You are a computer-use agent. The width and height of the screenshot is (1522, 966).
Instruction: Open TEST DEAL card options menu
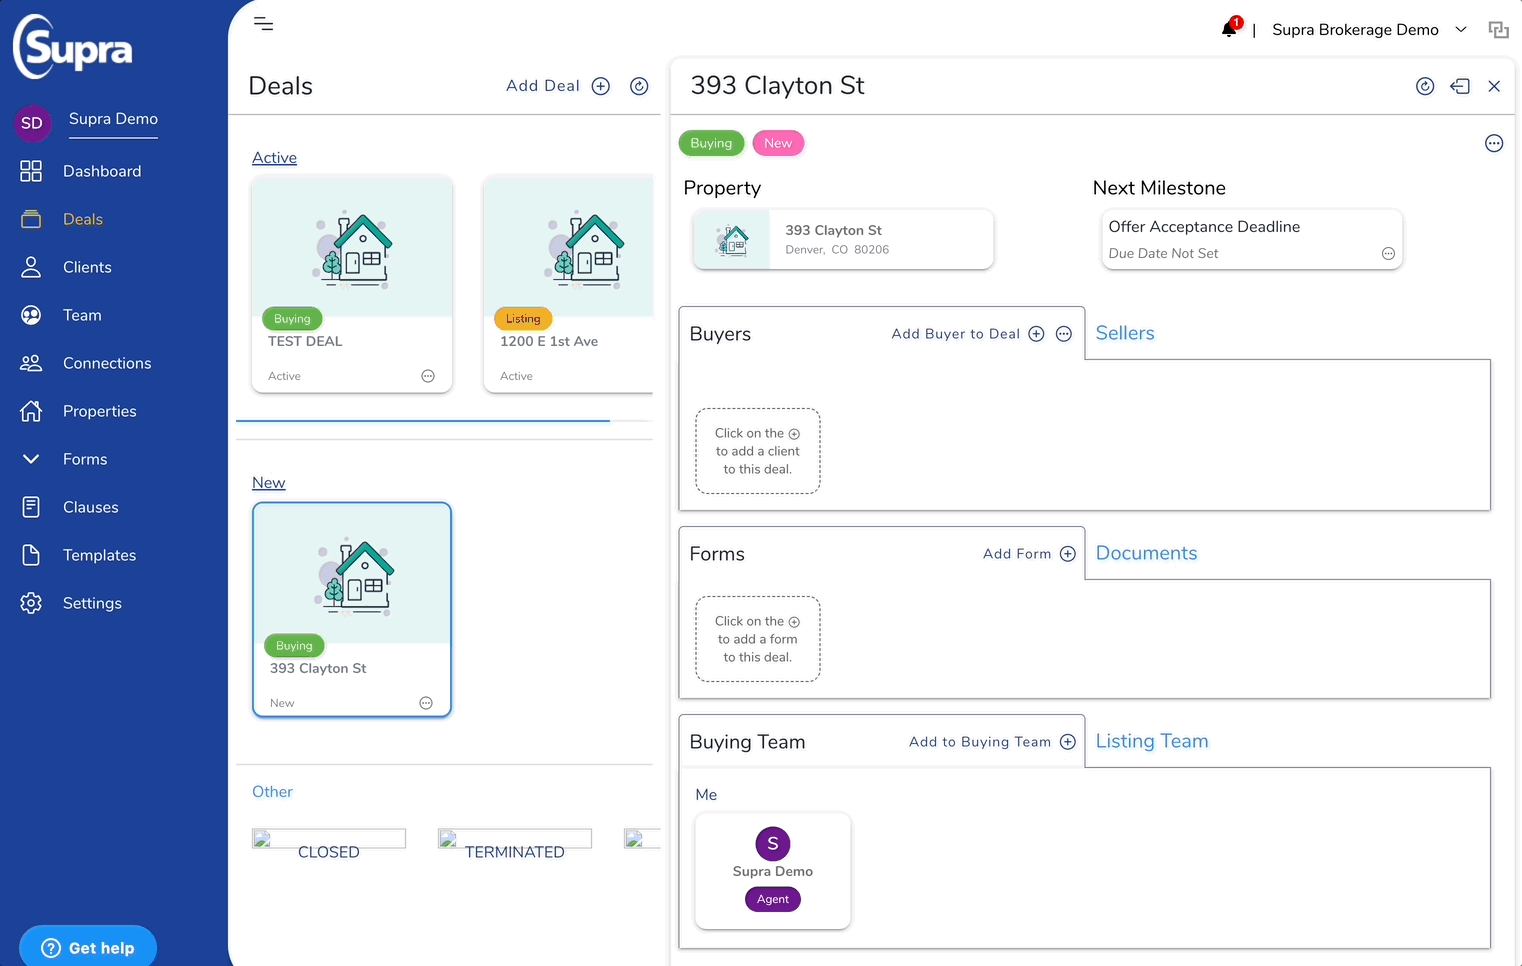428,376
